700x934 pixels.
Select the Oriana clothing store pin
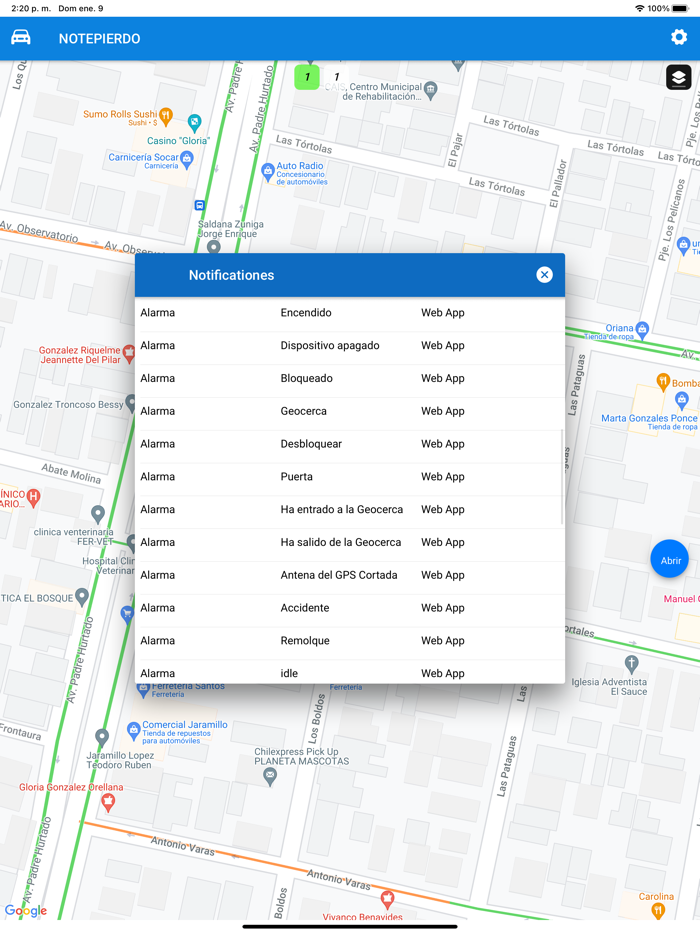pyautogui.click(x=642, y=329)
